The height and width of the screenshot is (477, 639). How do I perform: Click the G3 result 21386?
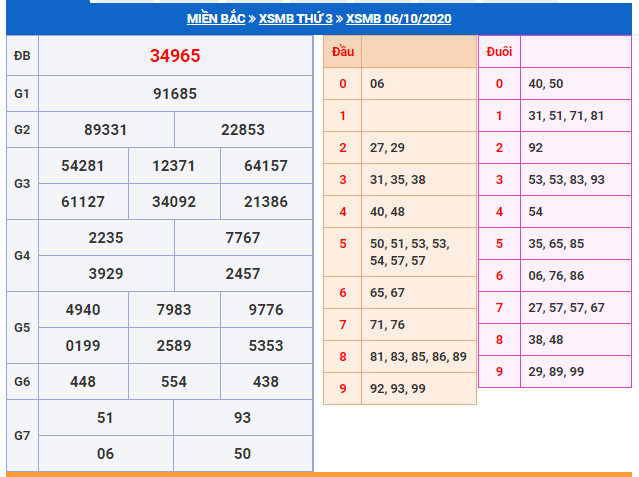[266, 202]
